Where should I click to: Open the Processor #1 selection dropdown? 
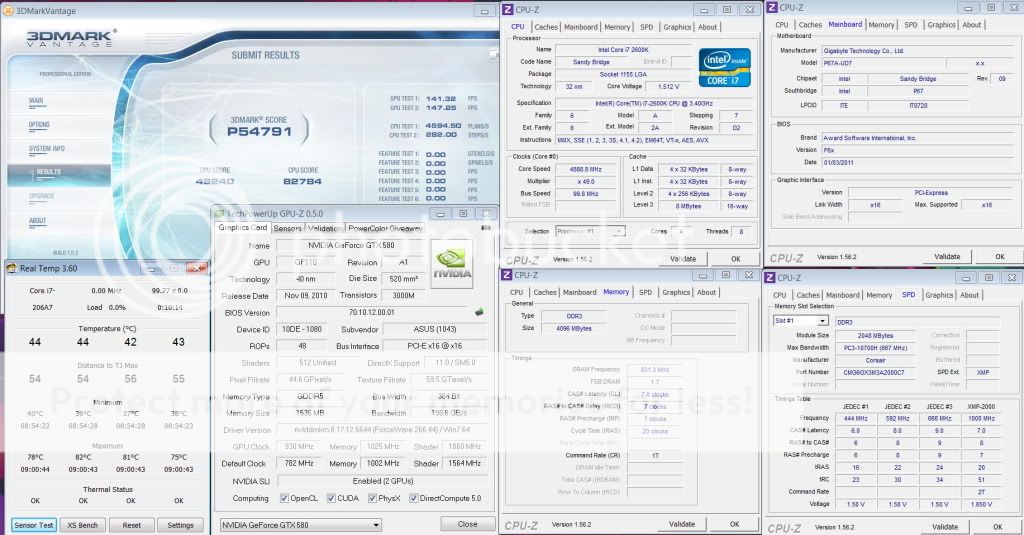[x=590, y=231]
